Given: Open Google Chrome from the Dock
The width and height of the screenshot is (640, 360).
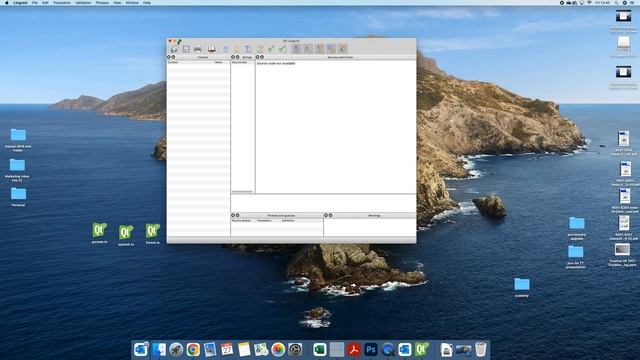Looking at the screenshot, I should (x=193, y=349).
